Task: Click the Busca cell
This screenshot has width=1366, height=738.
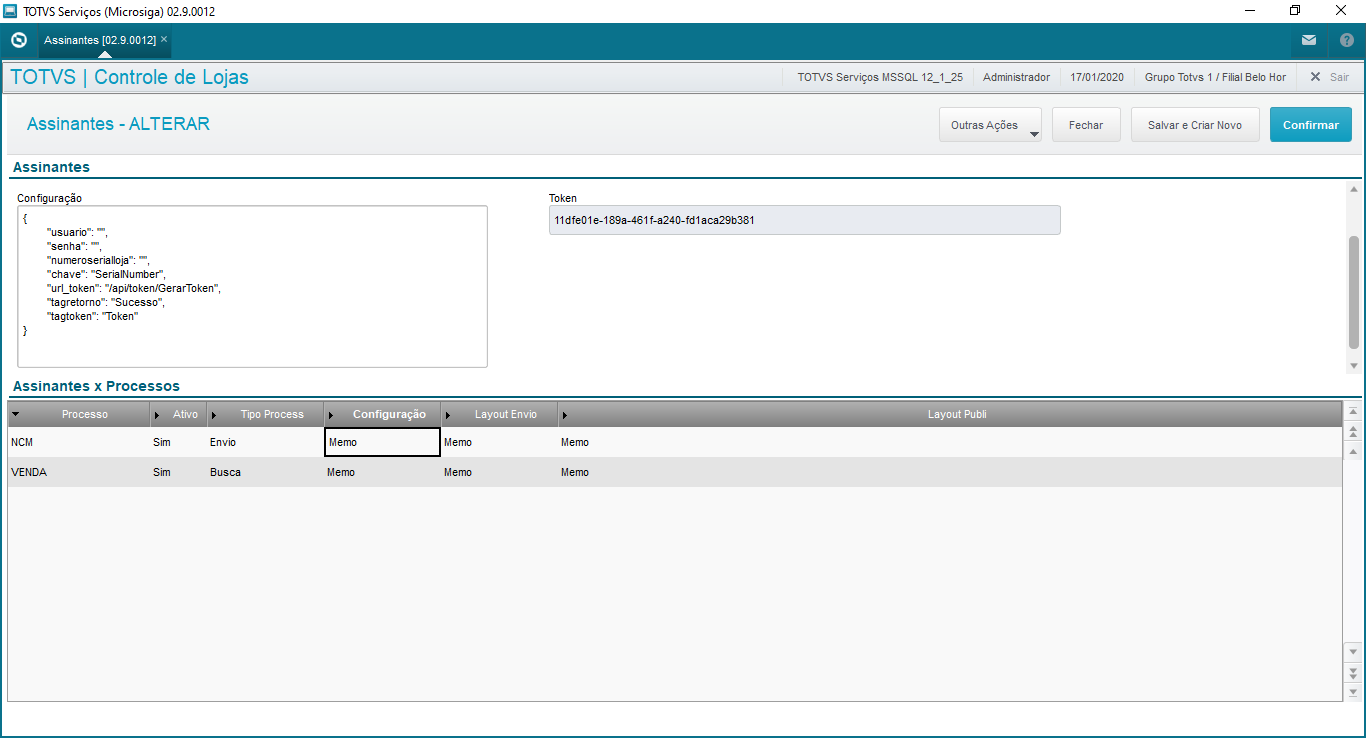Action: [266, 472]
